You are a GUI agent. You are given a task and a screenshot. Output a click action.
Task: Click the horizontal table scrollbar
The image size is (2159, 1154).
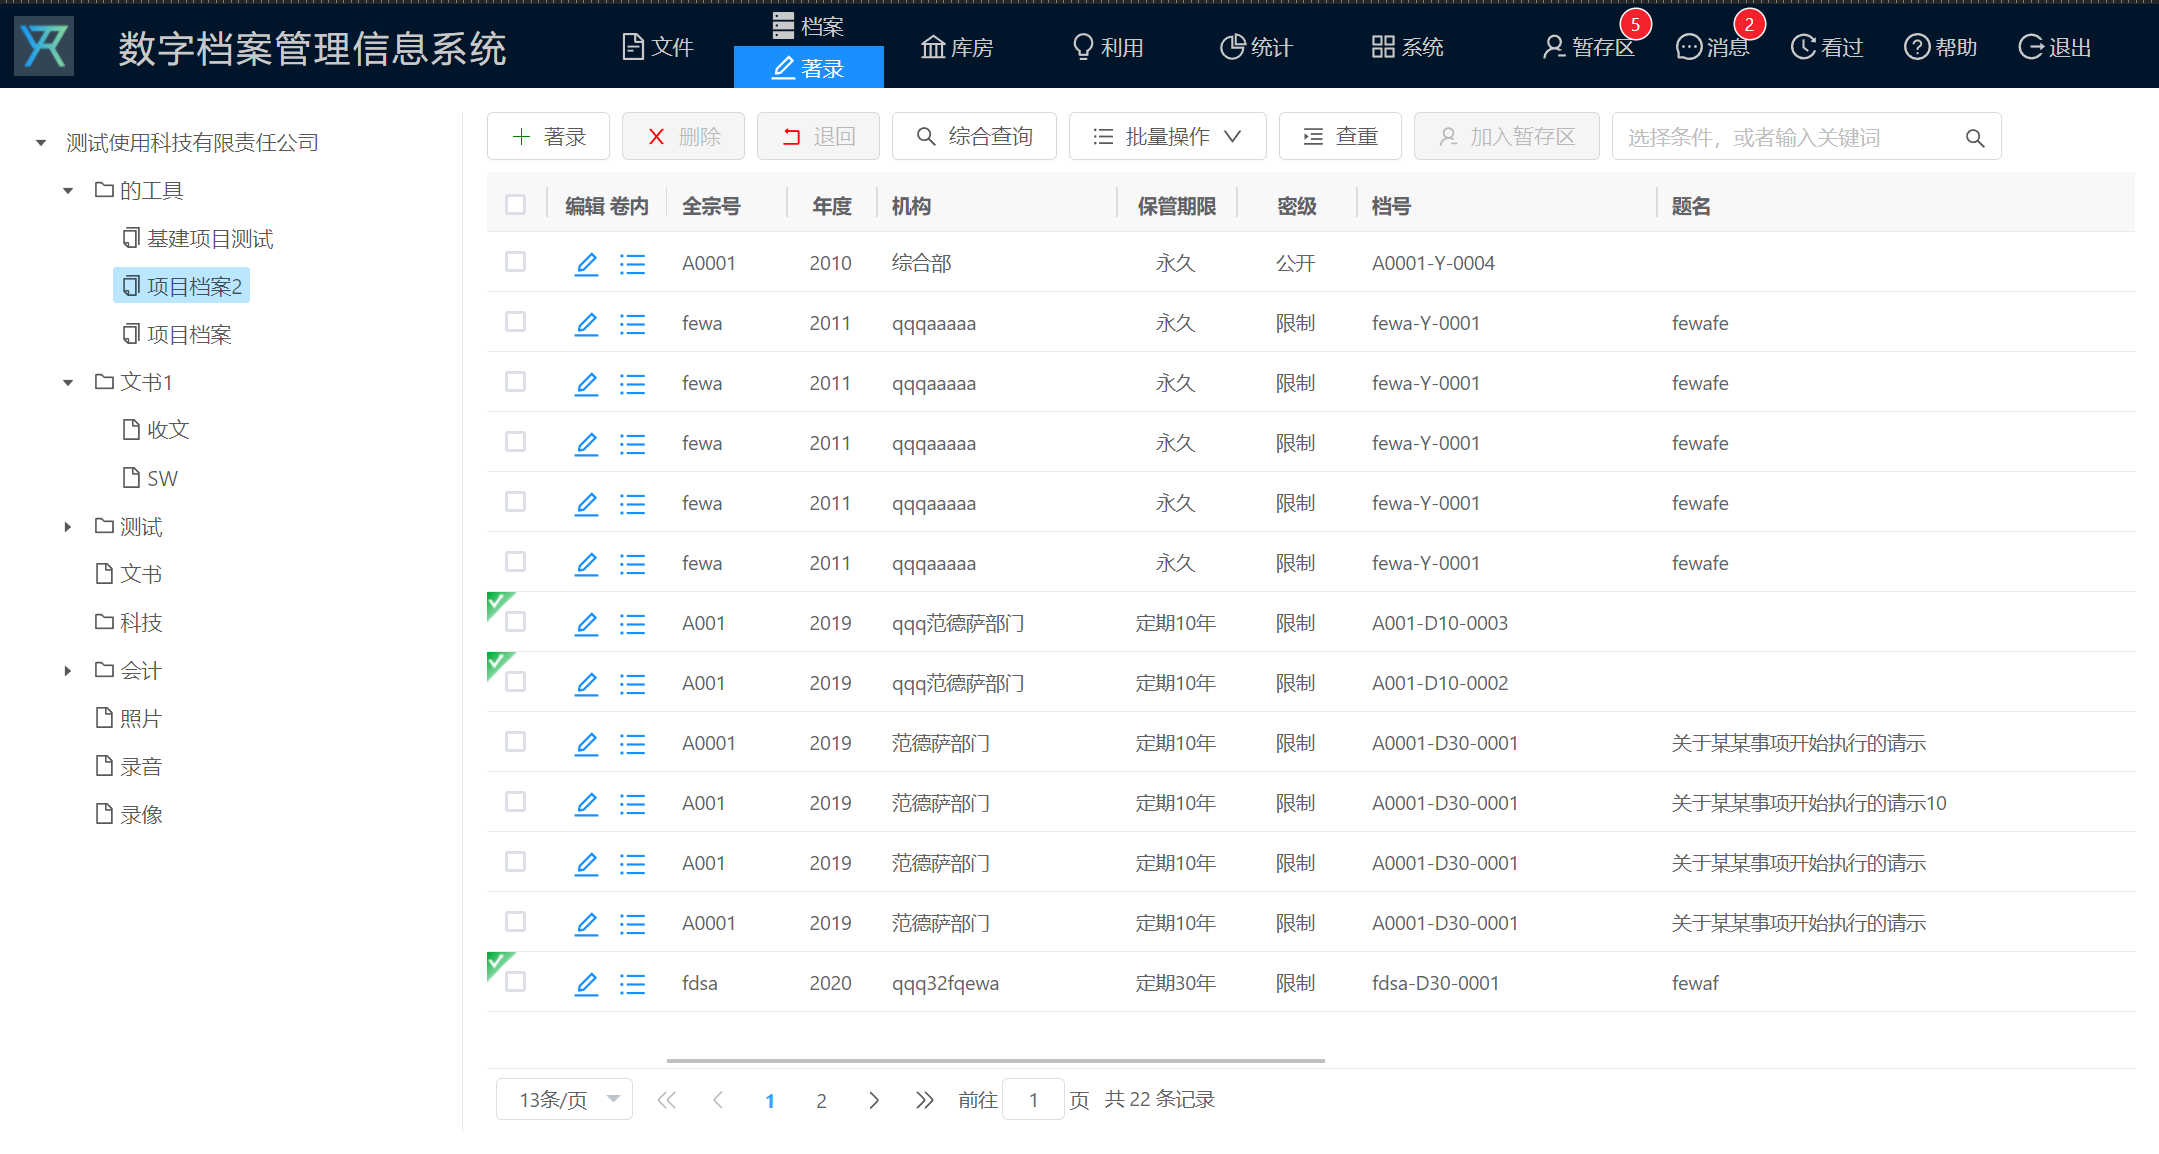click(995, 1060)
